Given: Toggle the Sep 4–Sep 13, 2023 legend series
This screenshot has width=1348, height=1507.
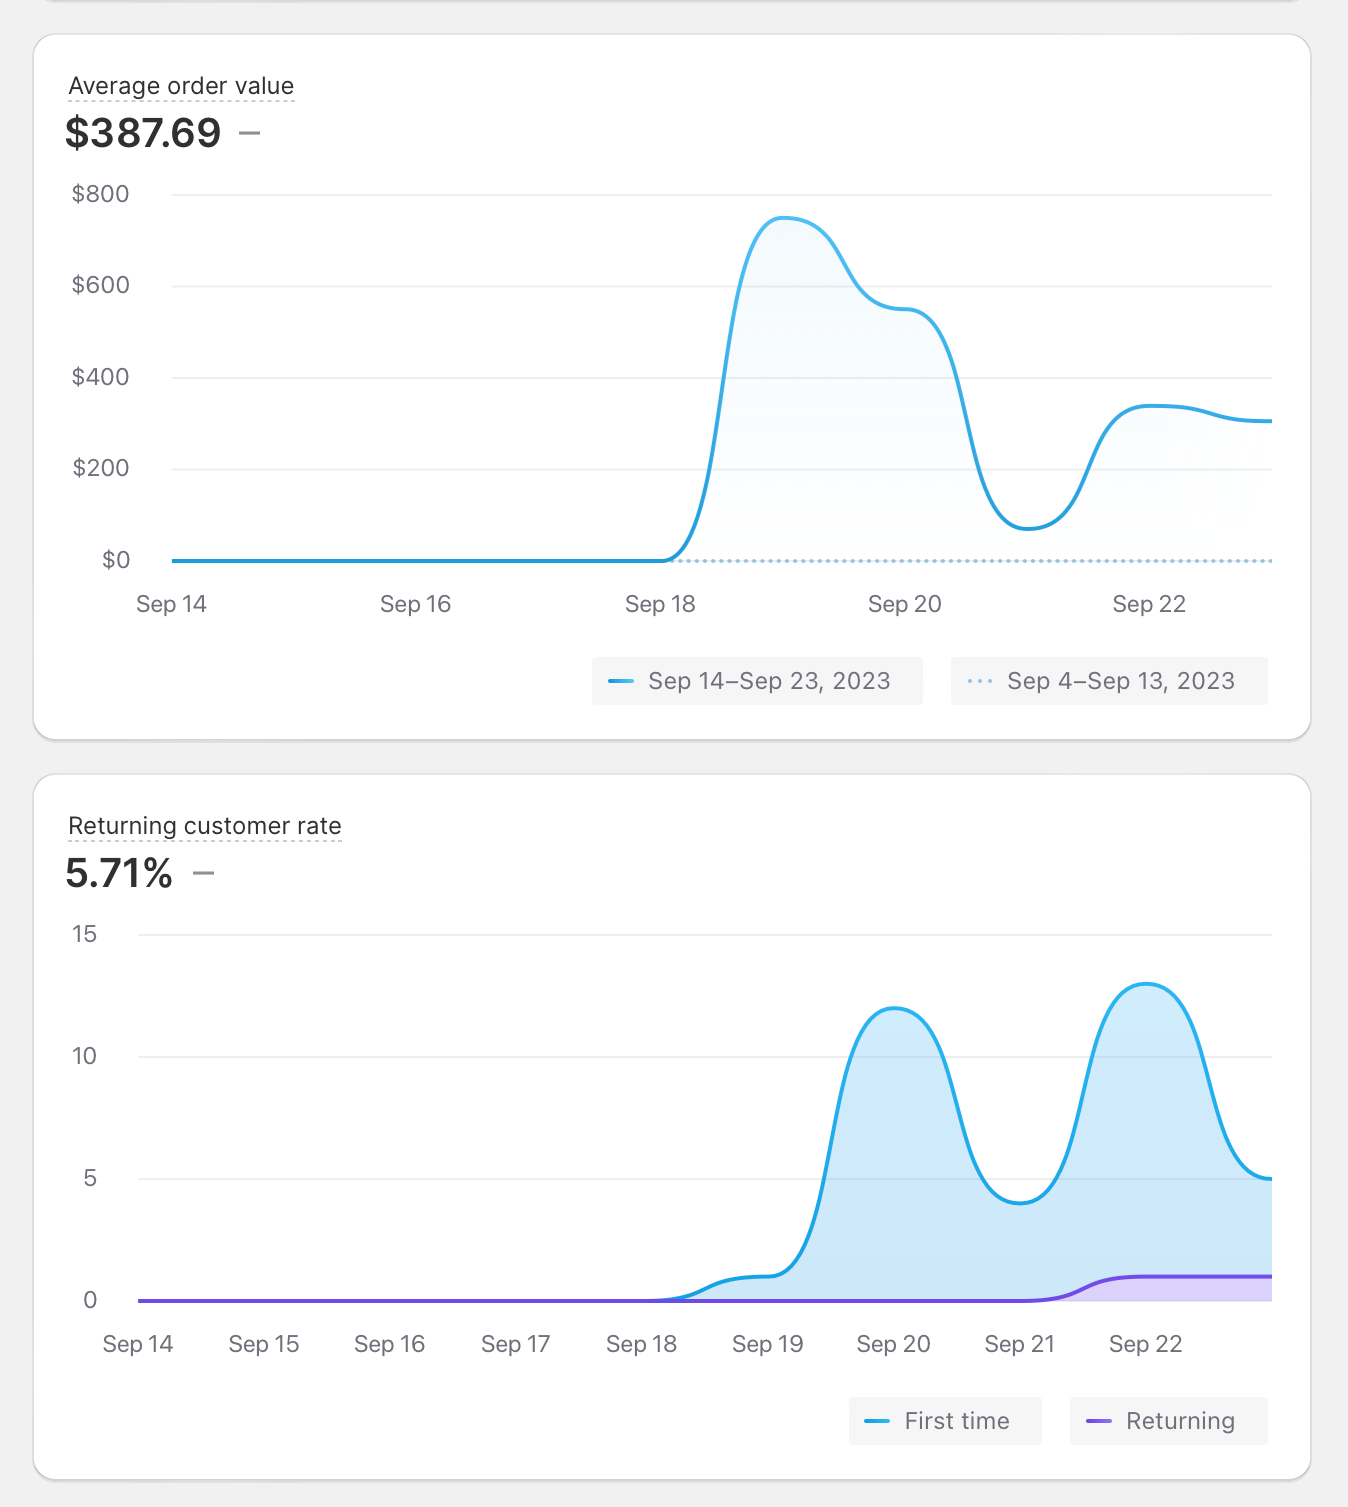Looking at the screenshot, I should 1109,681.
